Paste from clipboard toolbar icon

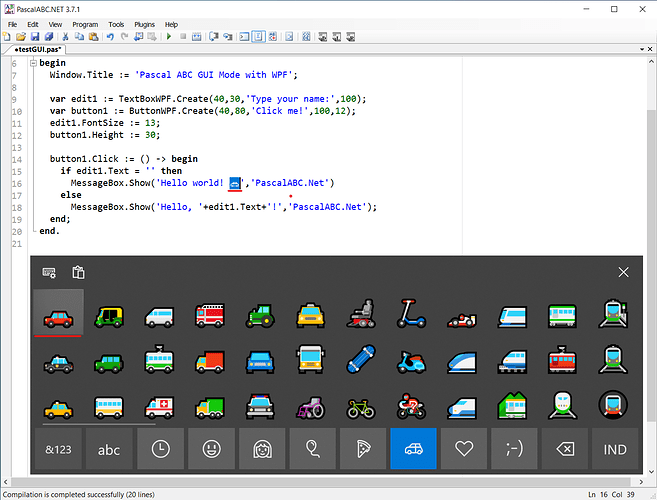93,37
